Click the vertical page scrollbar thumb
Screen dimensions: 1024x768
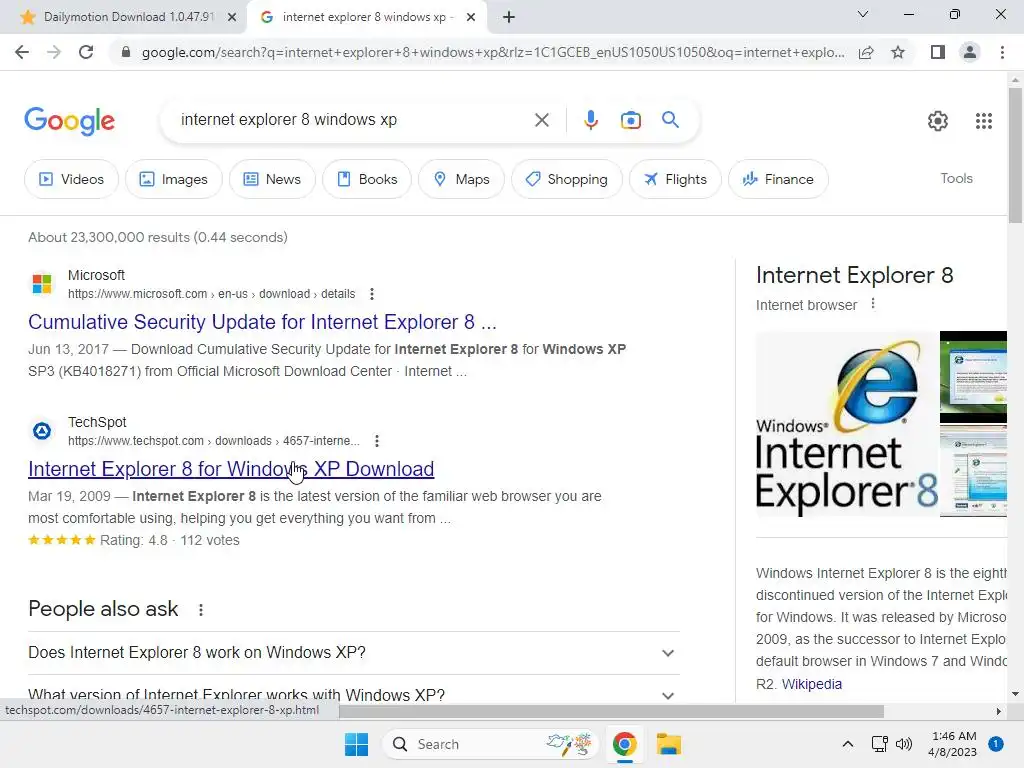[1015, 155]
